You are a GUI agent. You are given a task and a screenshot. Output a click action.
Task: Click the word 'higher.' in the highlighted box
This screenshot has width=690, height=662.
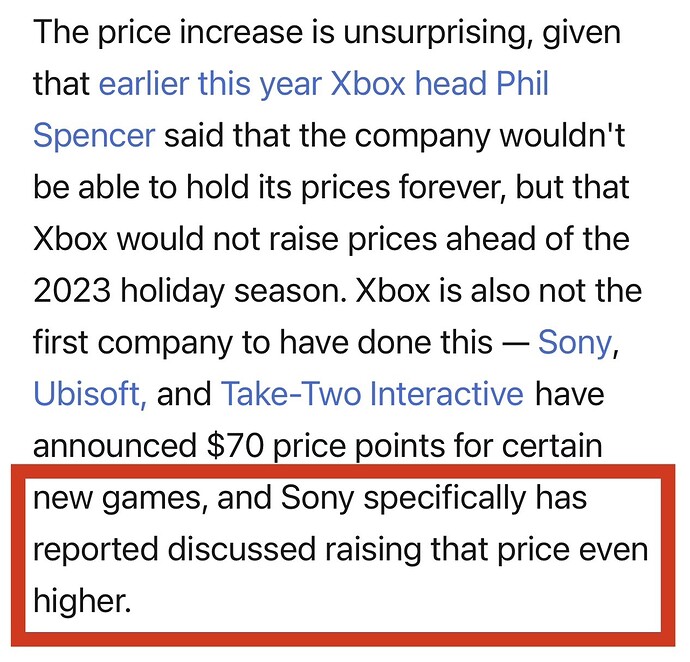tap(82, 600)
